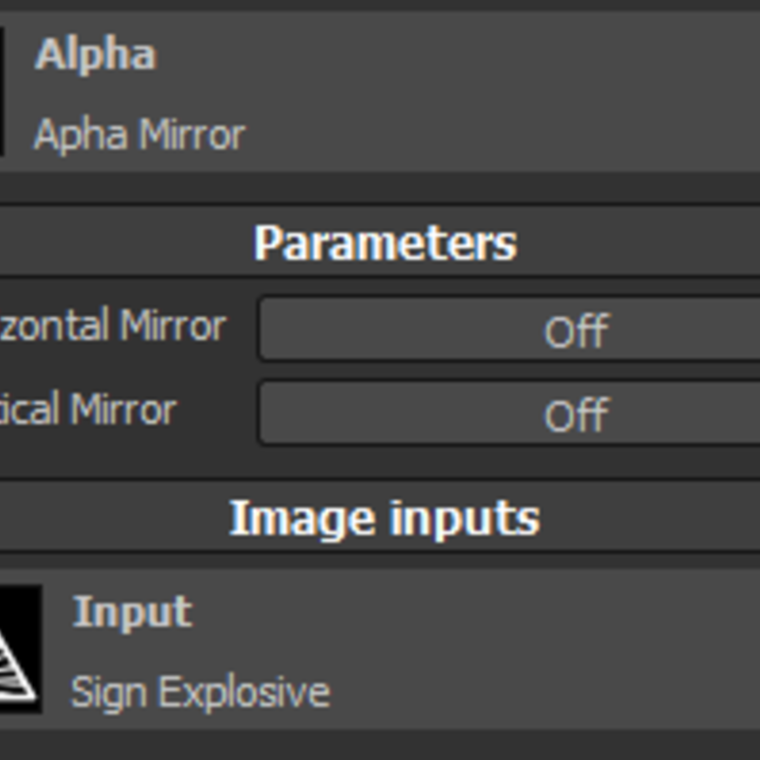Viewport: 760px width, 760px height.
Task: Click the Alpha preview thumbnail
Action: pyautogui.click(x=2, y=92)
